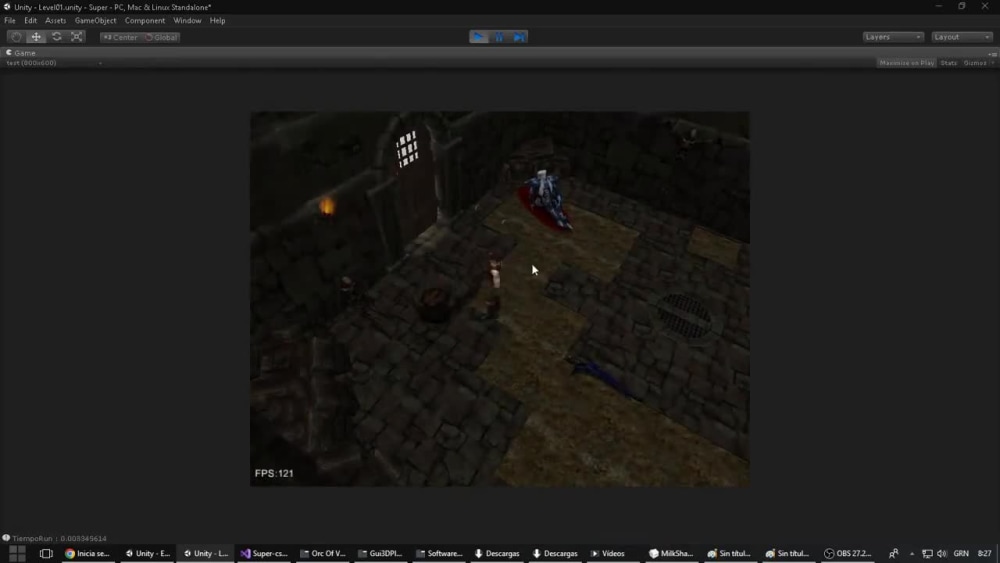This screenshot has width=1000, height=563.
Task: Switch to Visual Studio 'Super-cs...' window
Action: click(x=264, y=553)
